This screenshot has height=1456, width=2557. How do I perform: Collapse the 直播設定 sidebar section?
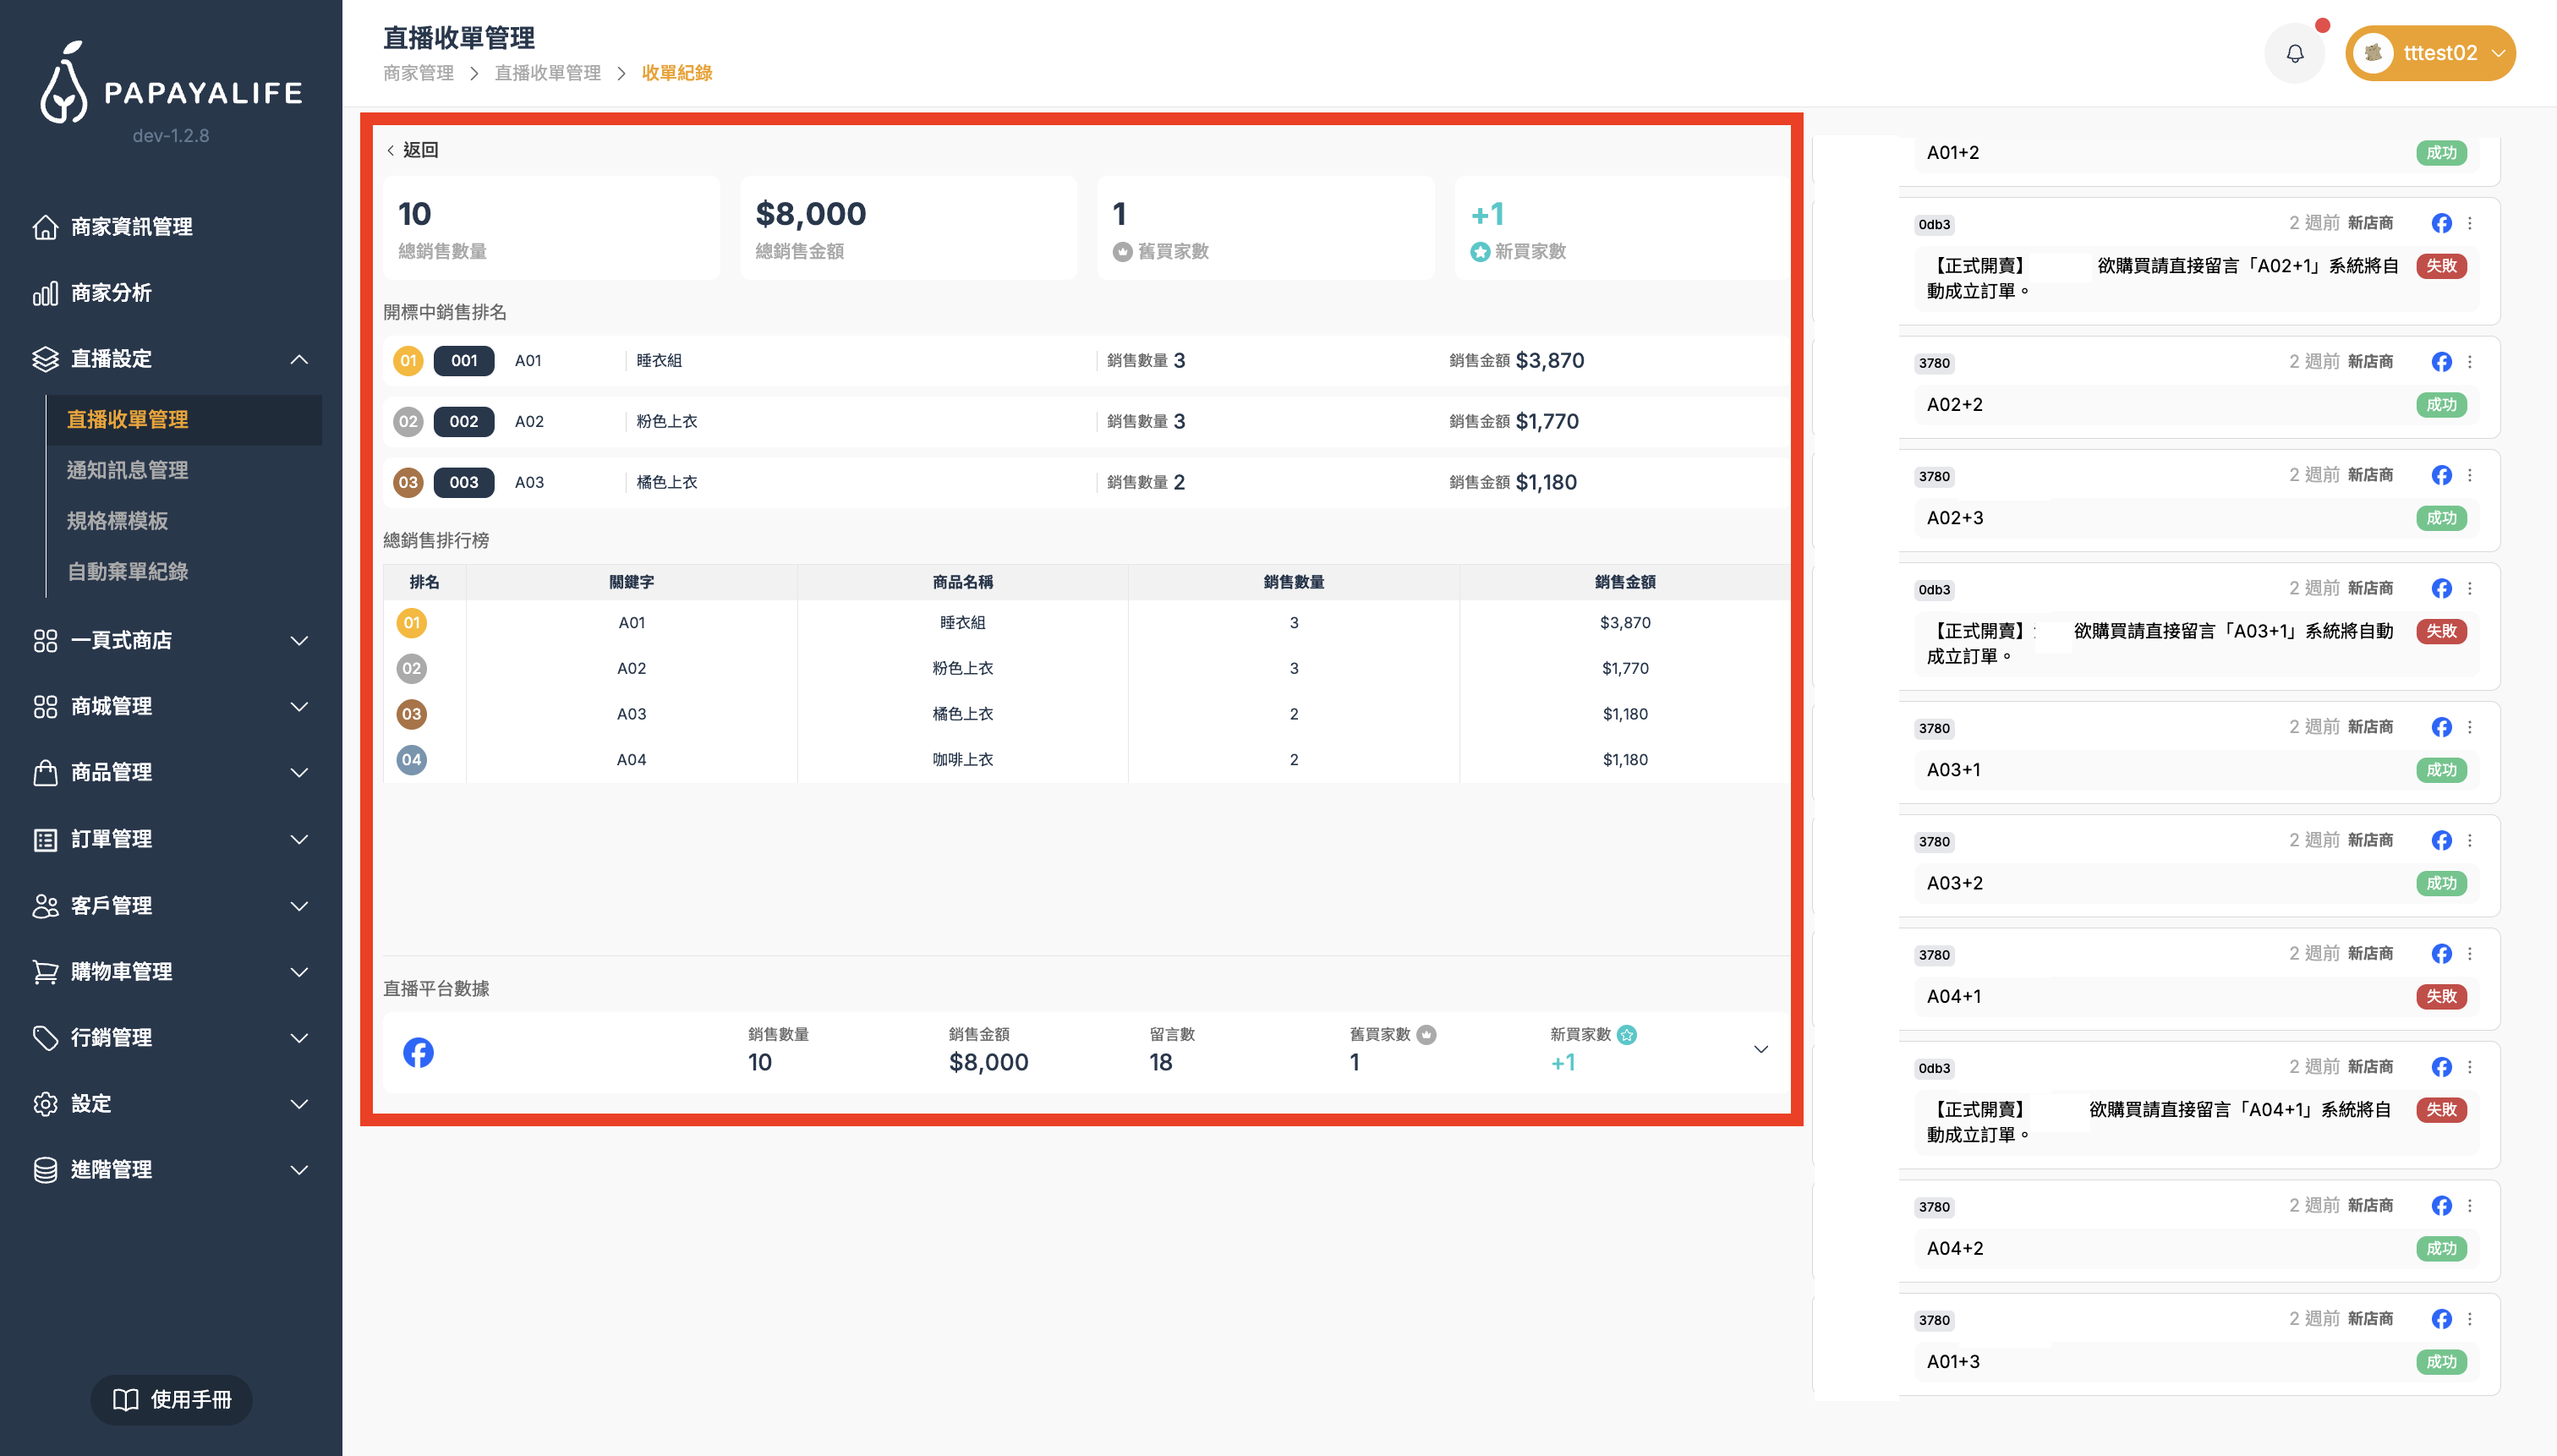point(298,359)
